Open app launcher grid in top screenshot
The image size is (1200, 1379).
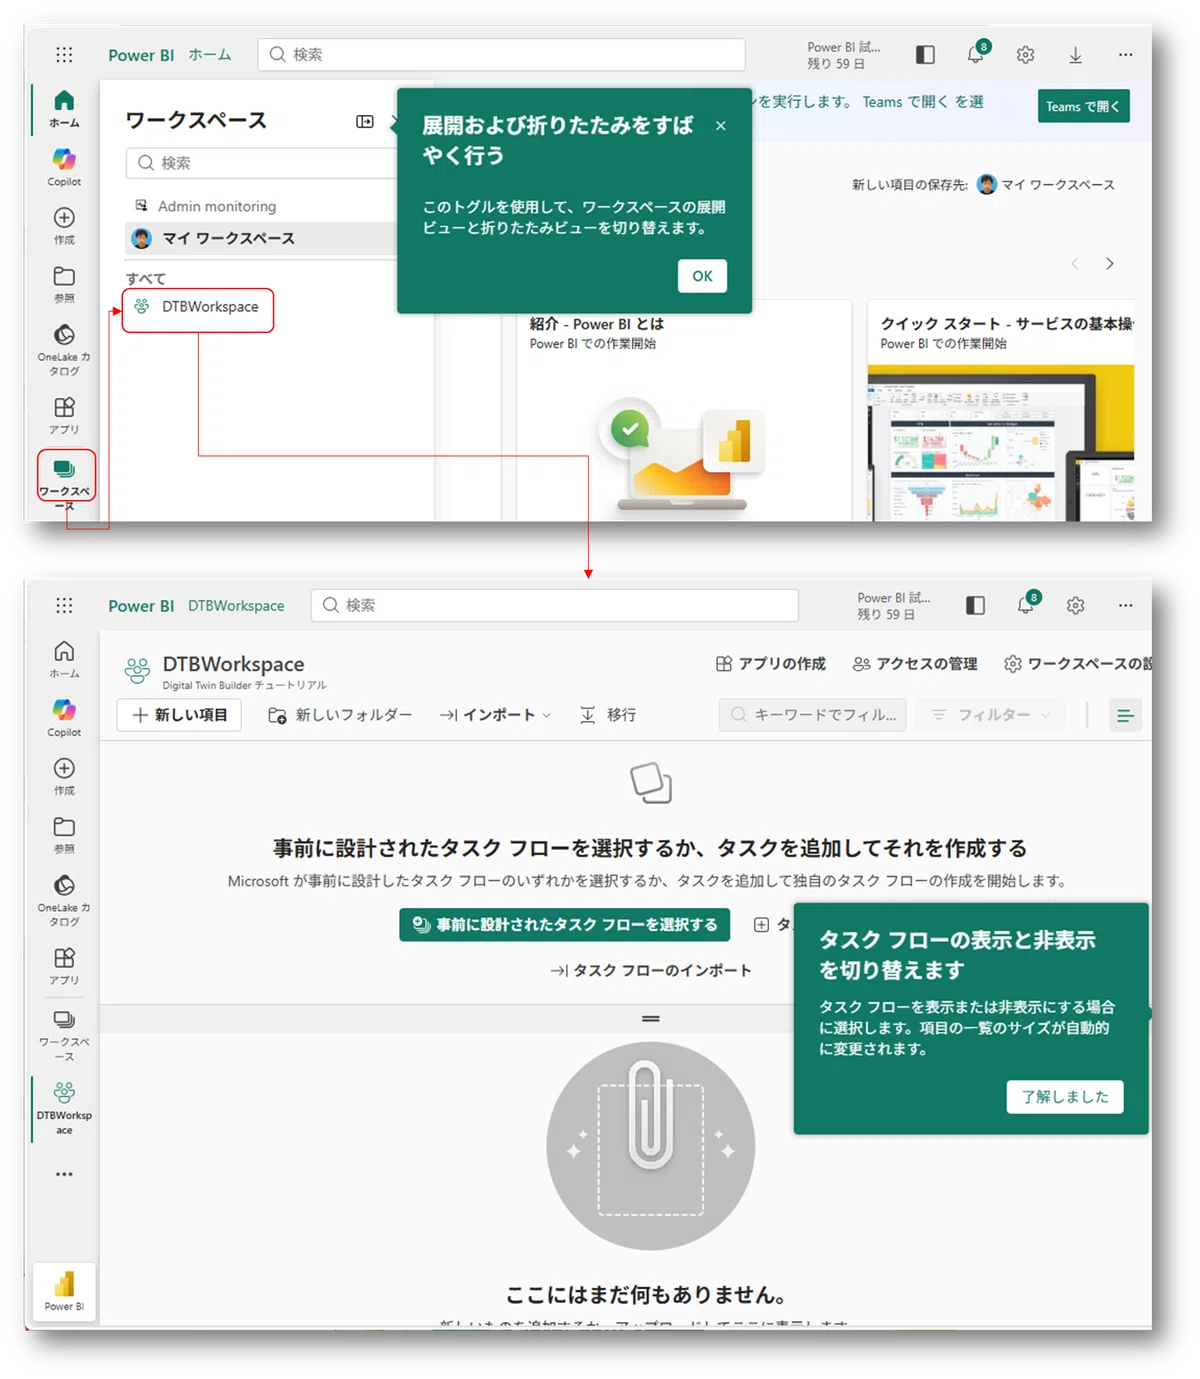(x=64, y=55)
